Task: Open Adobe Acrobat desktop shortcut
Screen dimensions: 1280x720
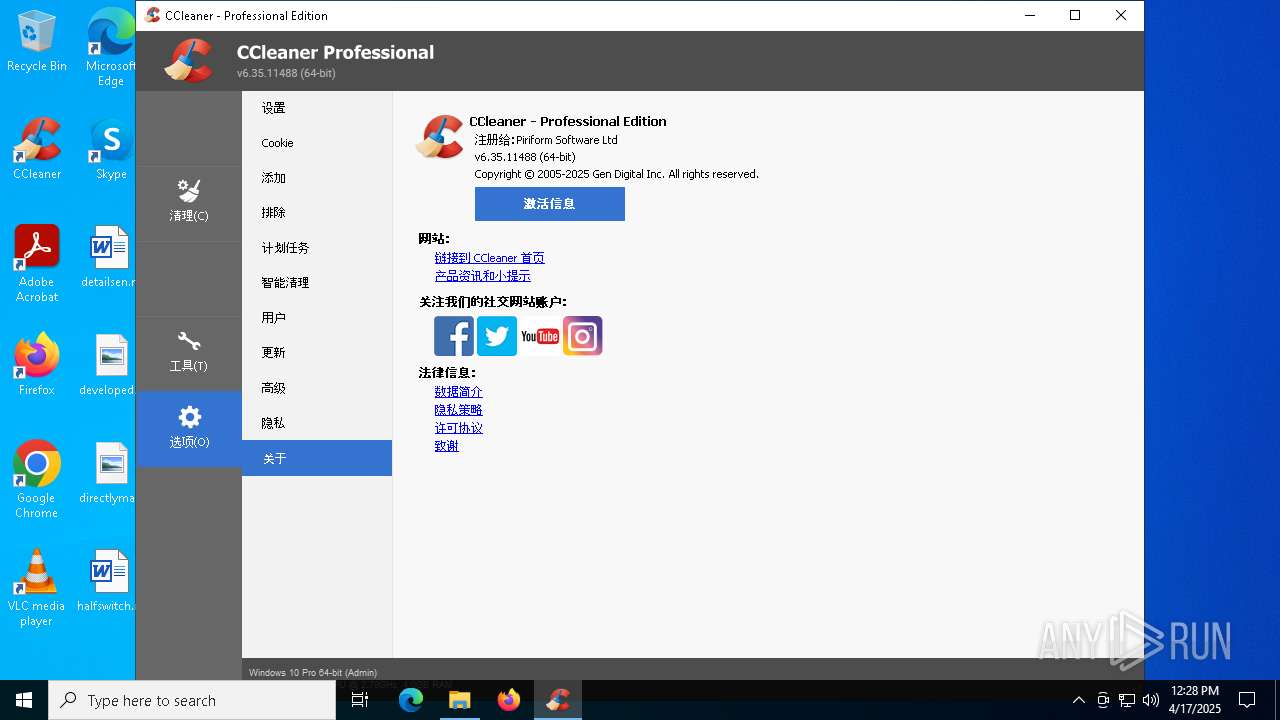Action: click(x=37, y=264)
